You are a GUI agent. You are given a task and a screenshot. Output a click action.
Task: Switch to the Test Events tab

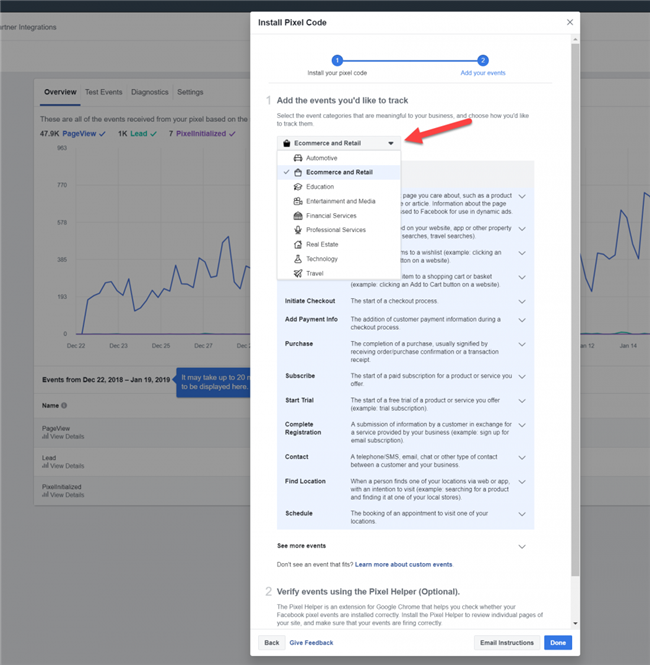click(x=104, y=92)
